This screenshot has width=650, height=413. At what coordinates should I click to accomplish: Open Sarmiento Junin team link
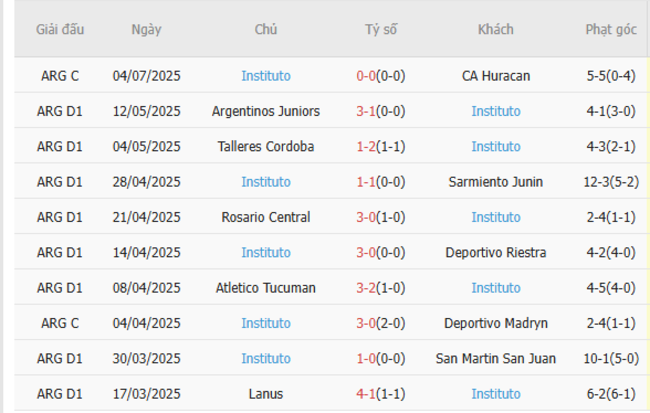click(496, 182)
